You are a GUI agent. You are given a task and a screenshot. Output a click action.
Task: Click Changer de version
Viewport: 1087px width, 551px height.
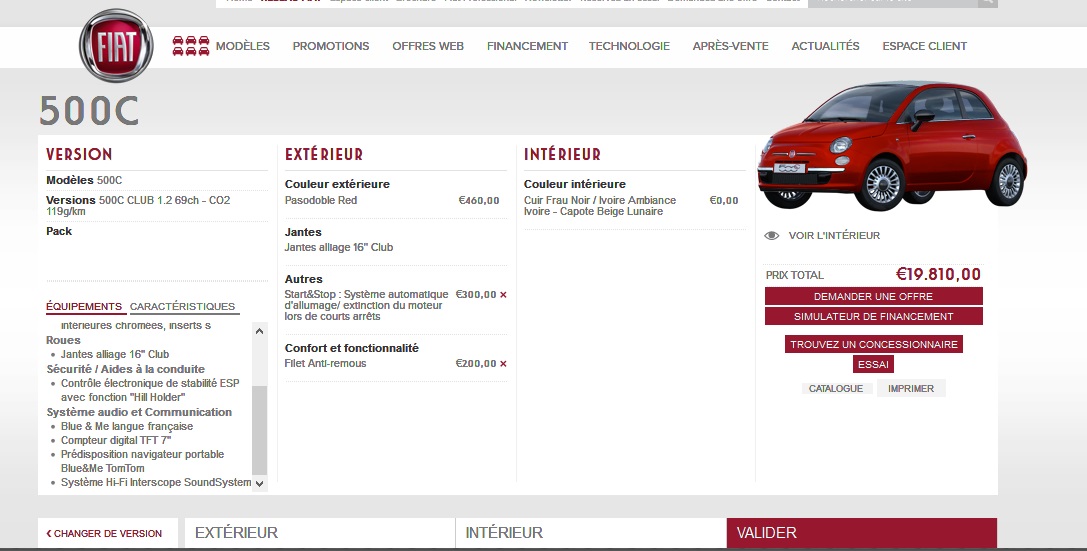coord(107,533)
